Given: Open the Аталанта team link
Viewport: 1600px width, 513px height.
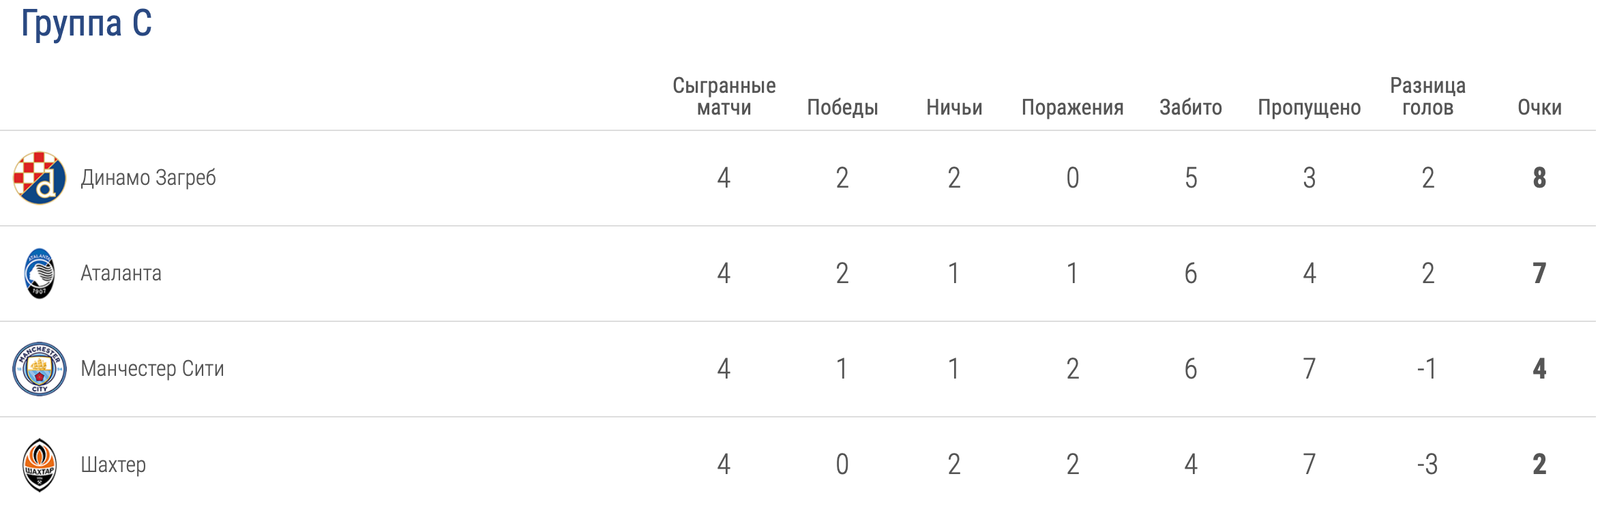Looking at the screenshot, I should tap(121, 273).
